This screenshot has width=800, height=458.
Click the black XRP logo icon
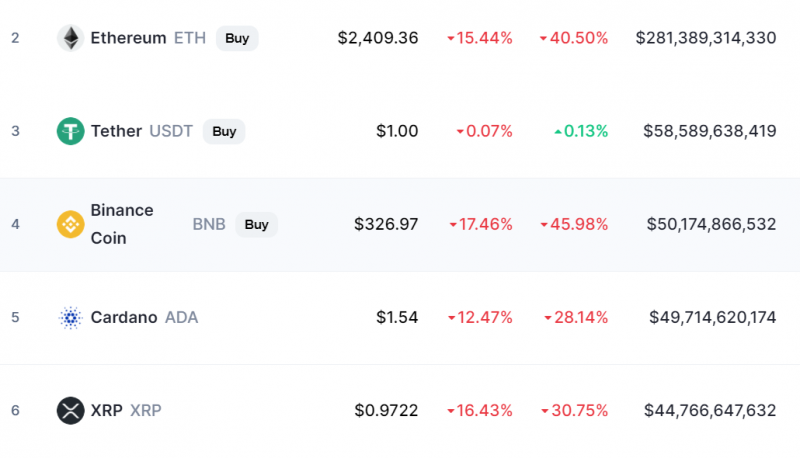[70, 411]
